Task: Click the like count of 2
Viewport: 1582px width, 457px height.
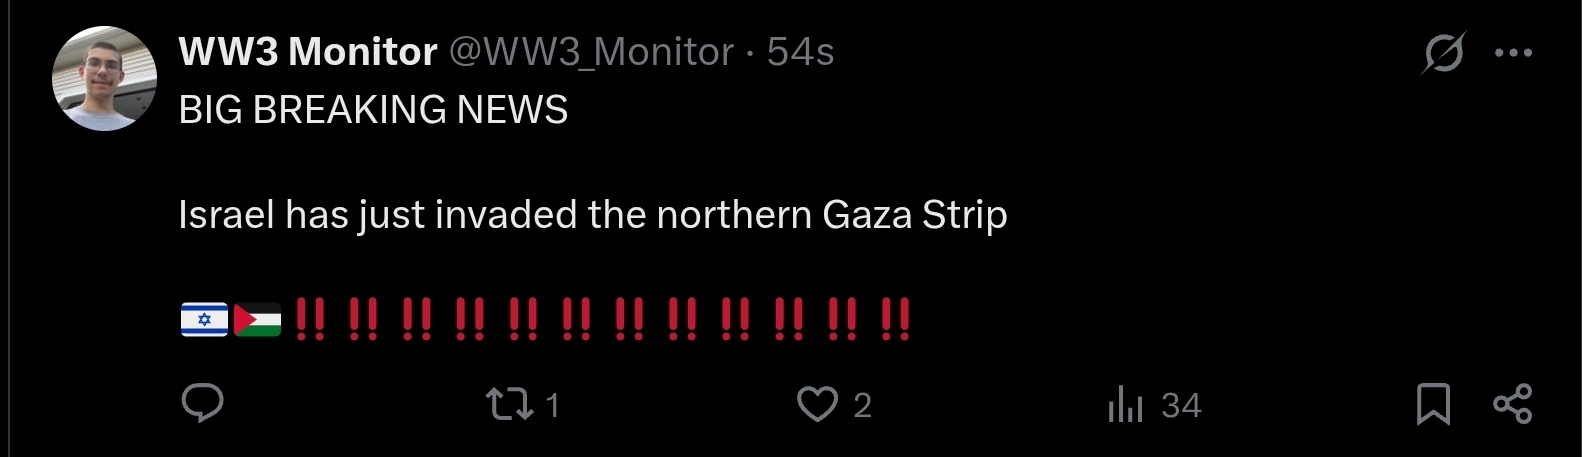Action: pos(863,405)
